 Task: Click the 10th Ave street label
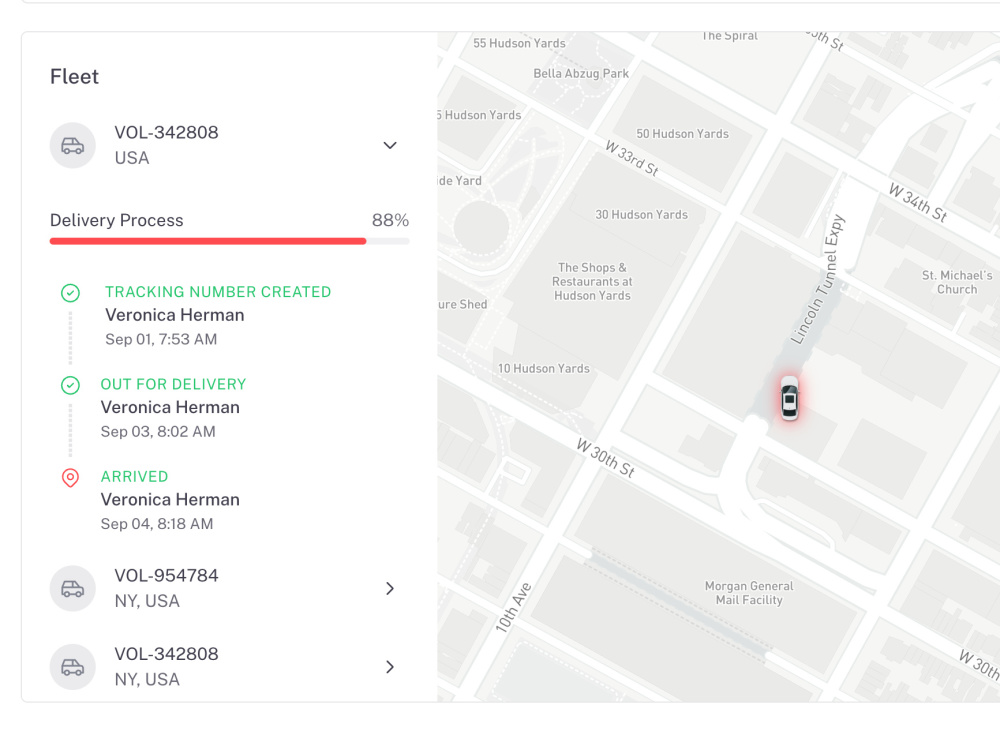tap(513, 607)
